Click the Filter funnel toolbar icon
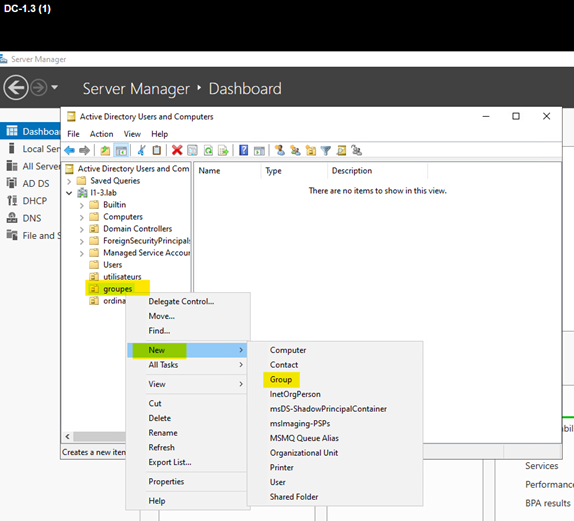Screen dimensions: 574x521 (x=326, y=150)
